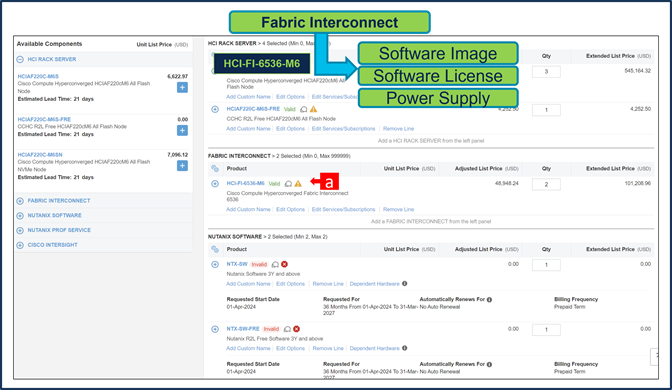The width and height of the screenshot is (672, 390).
Task: Click Add Custom Name for NTX-SW-FRE
Action: coord(248,348)
